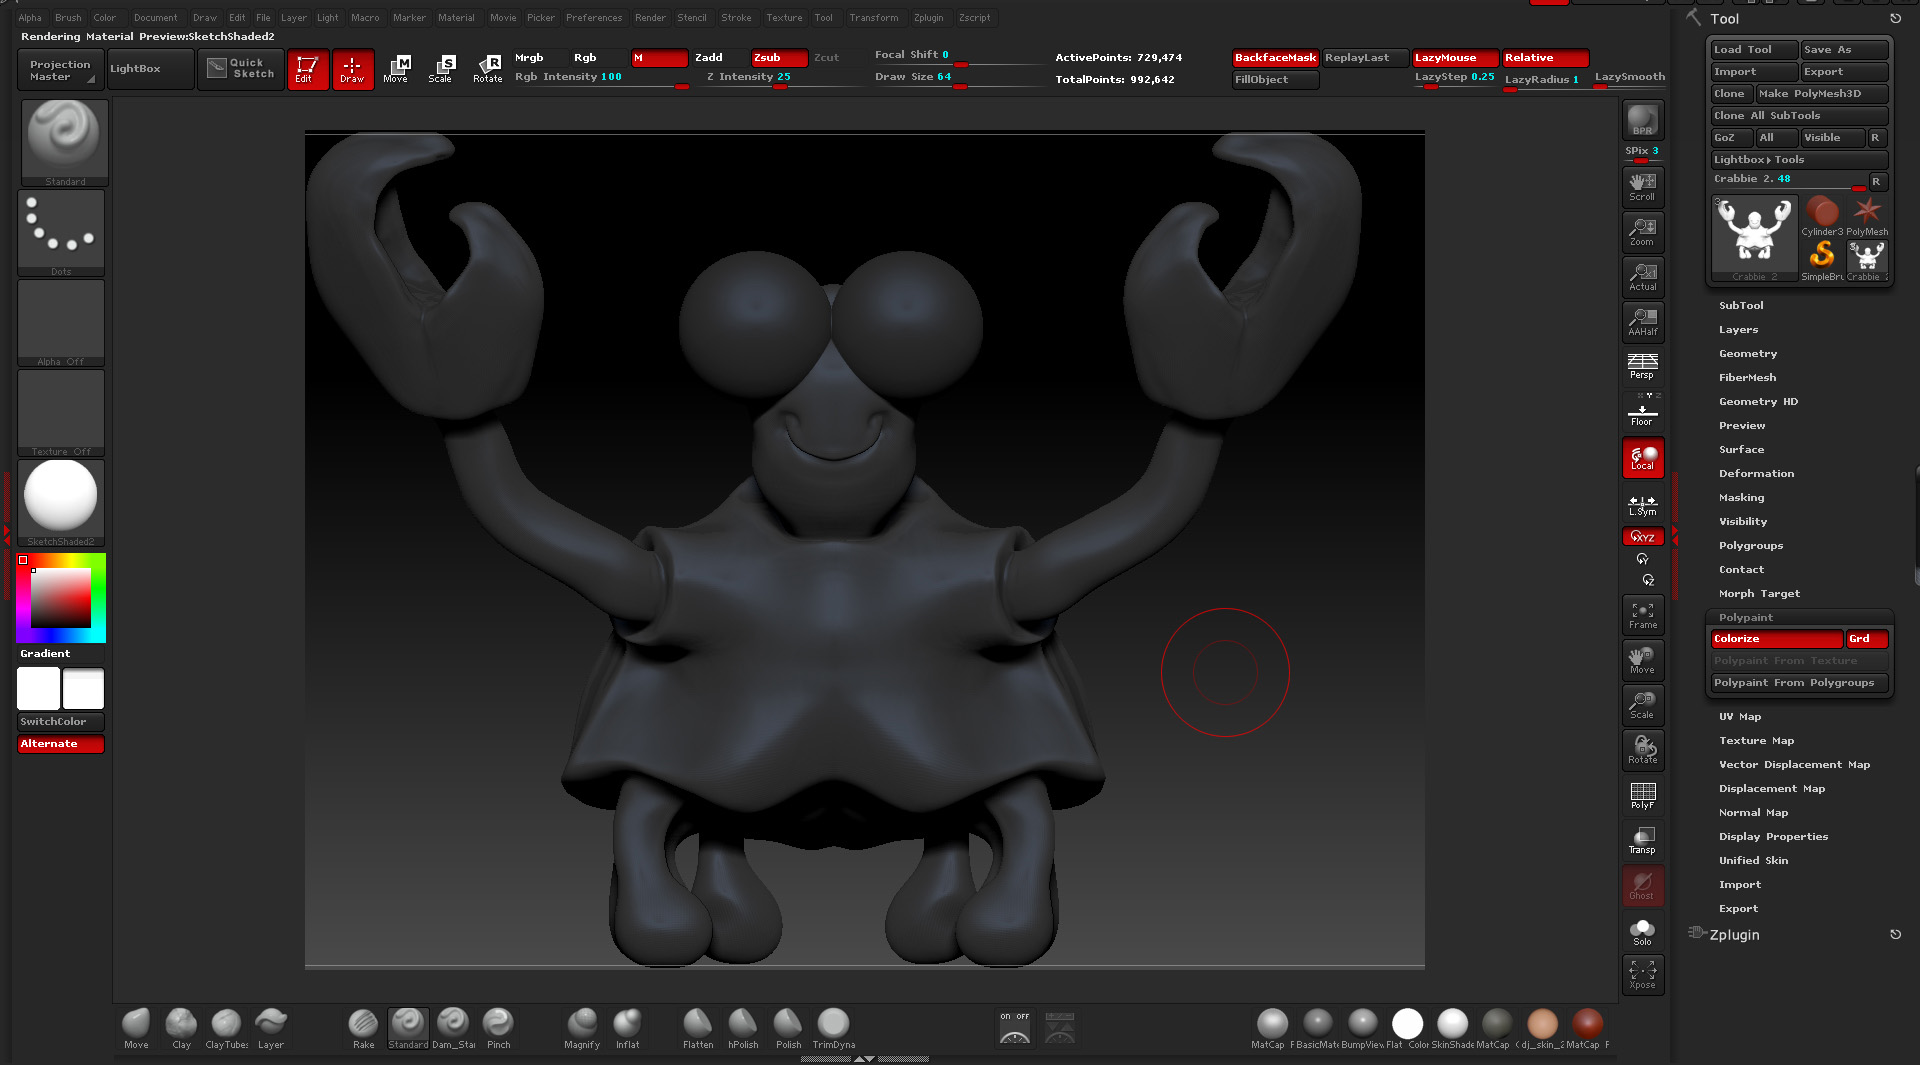Screen dimensions: 1920x1065
Task: Toggle Perspective view
Action: [1643, 366]
